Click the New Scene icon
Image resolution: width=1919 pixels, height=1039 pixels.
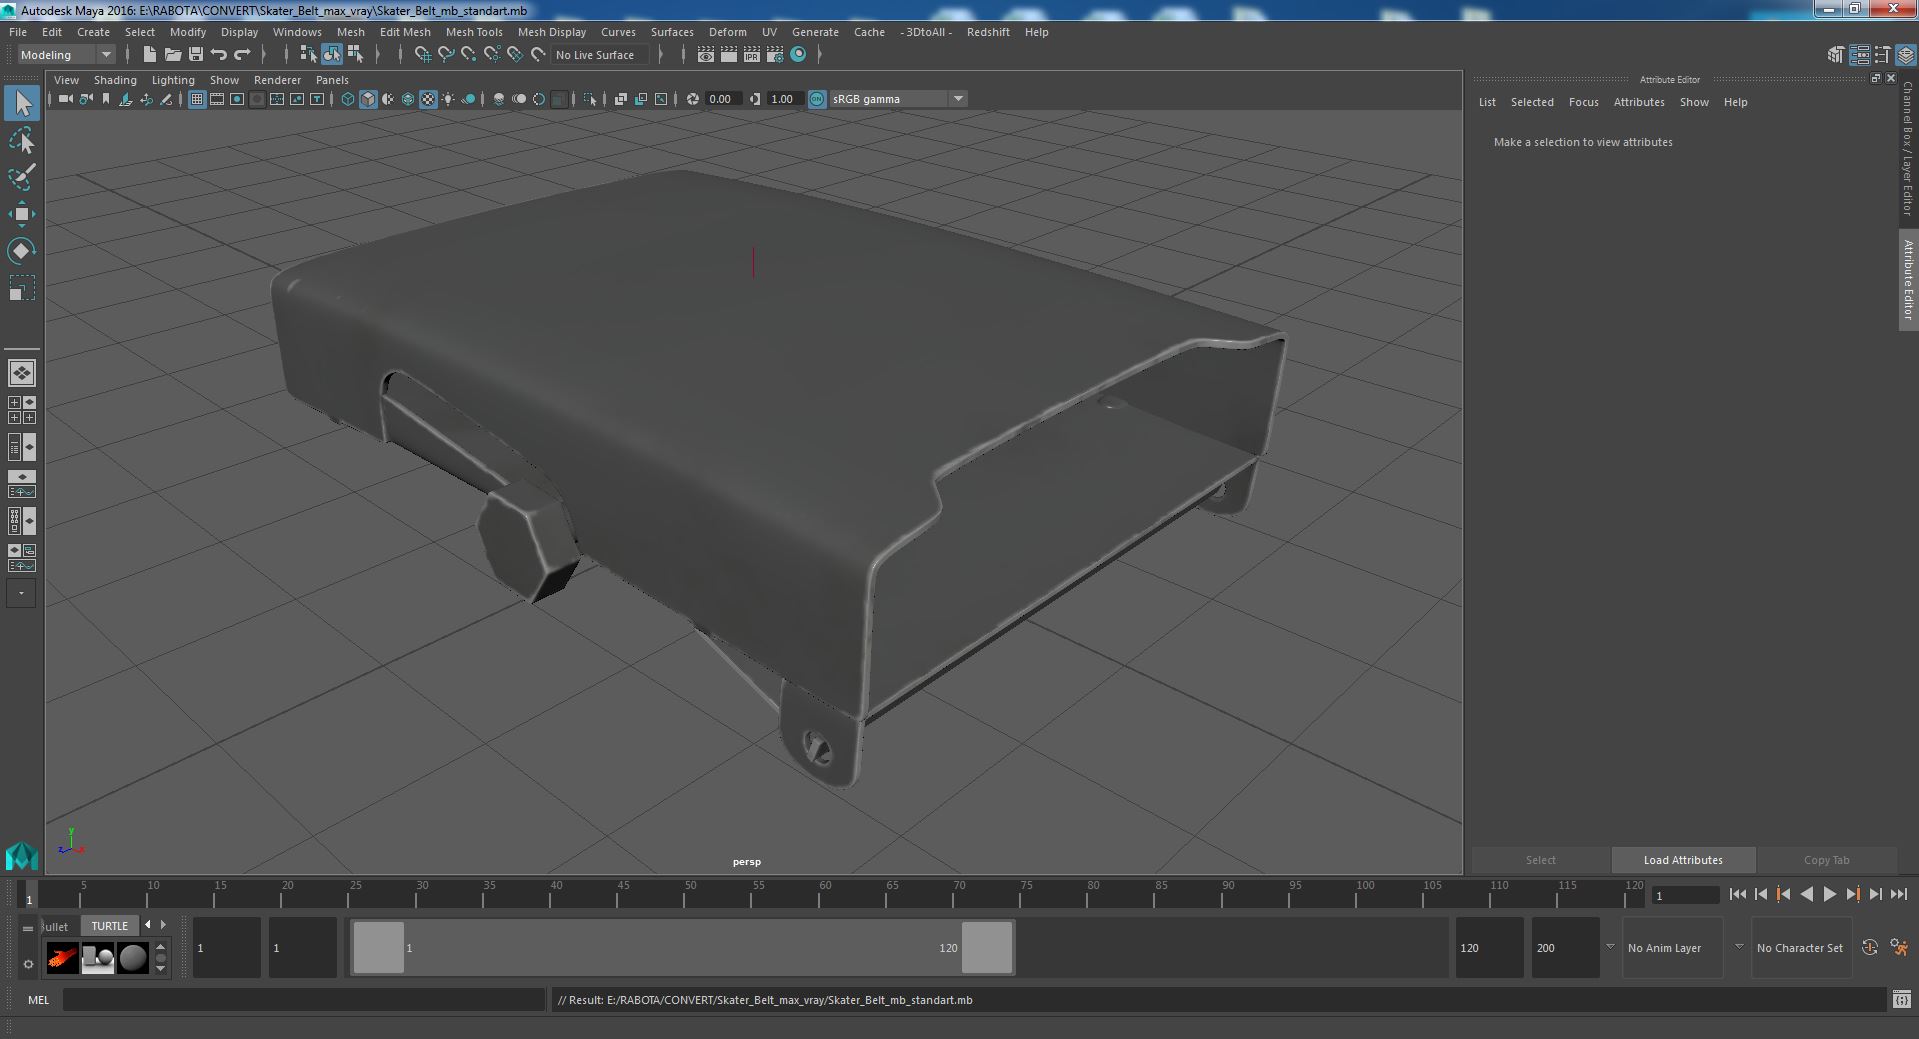click(x=149, y=55)
